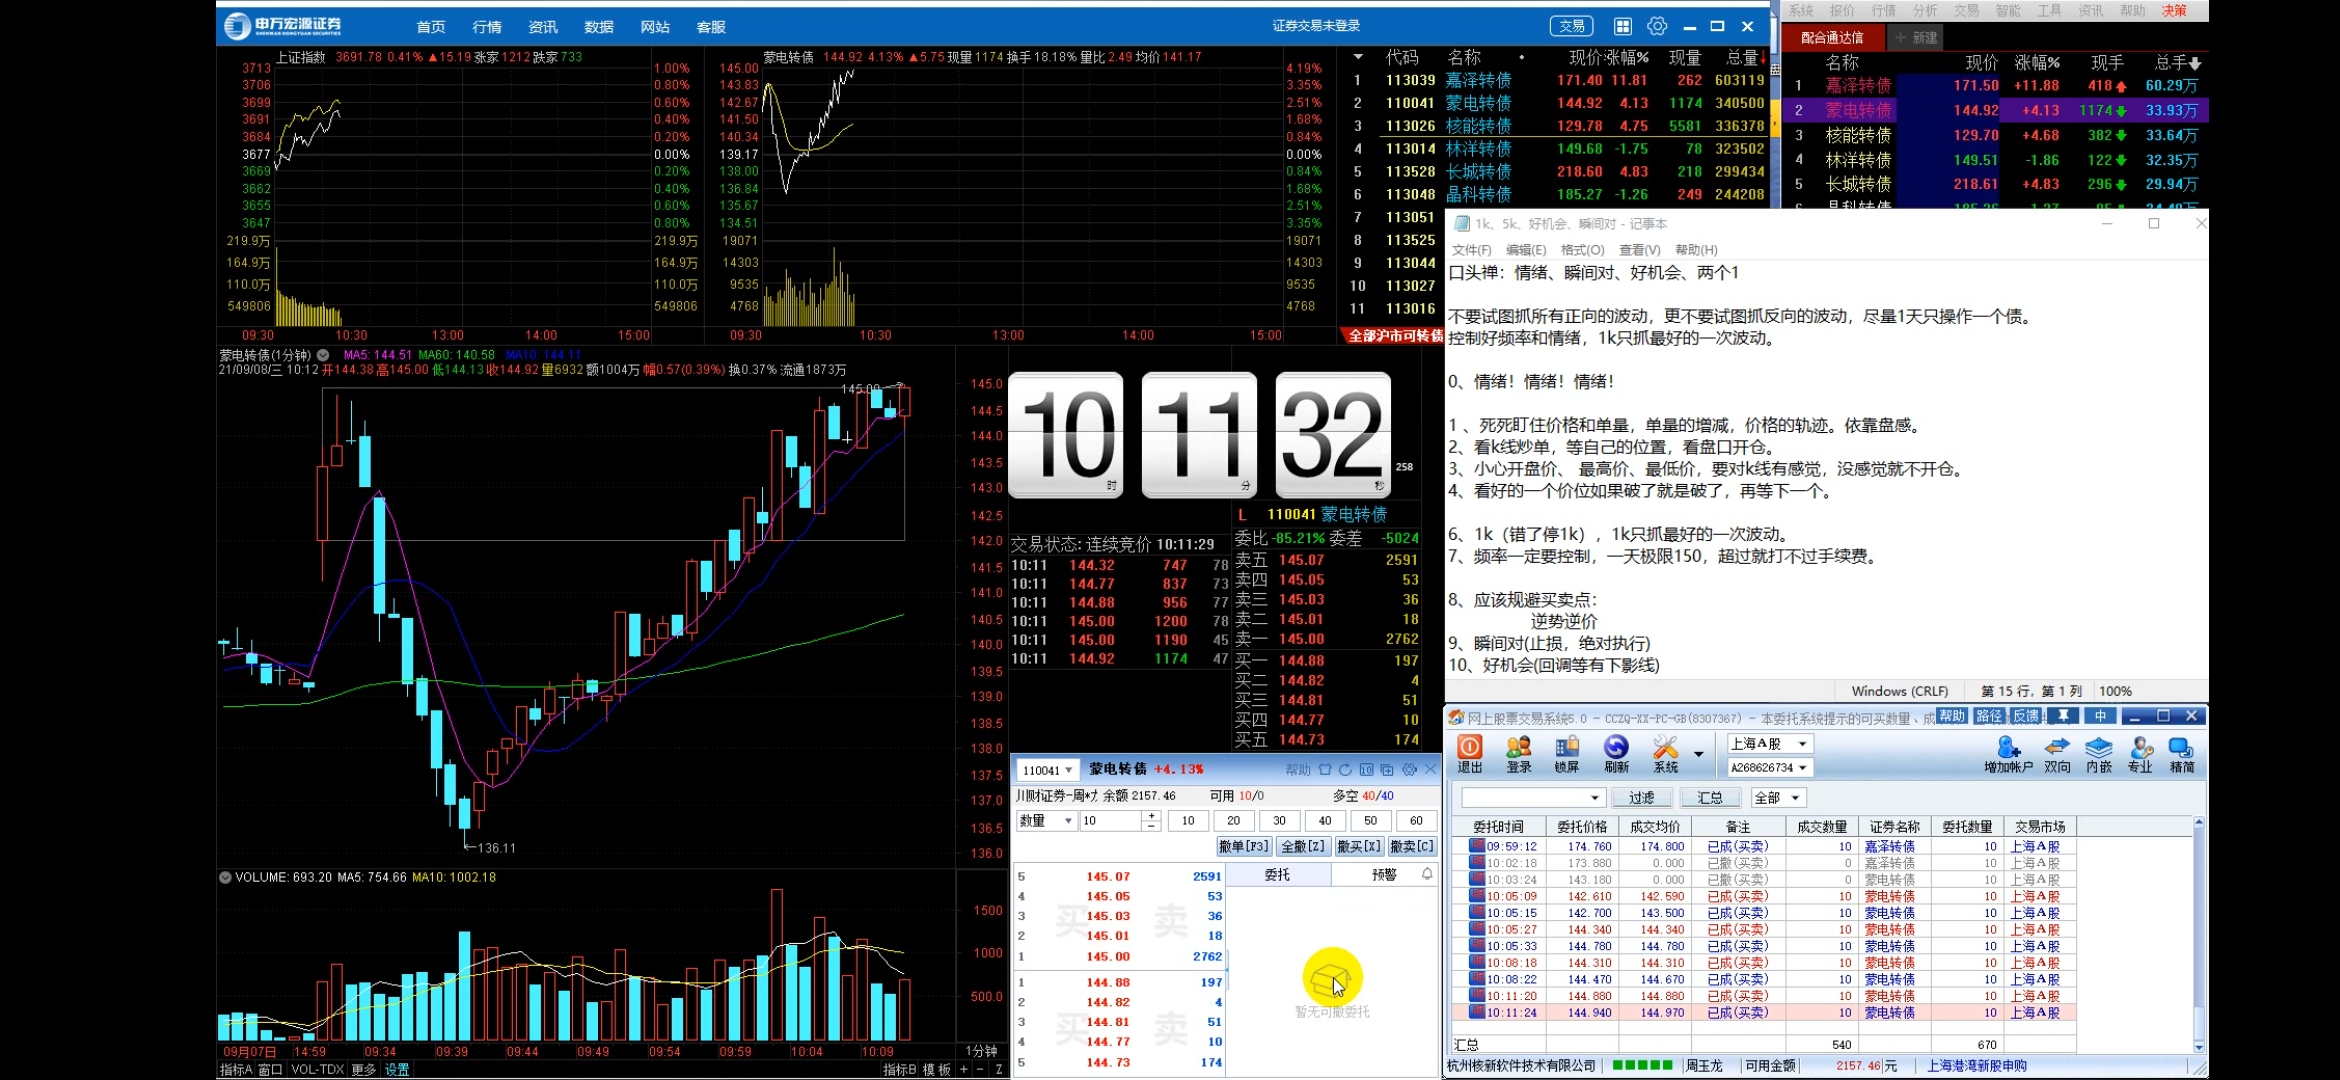Click the zoom-in plus at chart bottom right
The height and width of the screenshot is (1080, 2340).
964,1069
